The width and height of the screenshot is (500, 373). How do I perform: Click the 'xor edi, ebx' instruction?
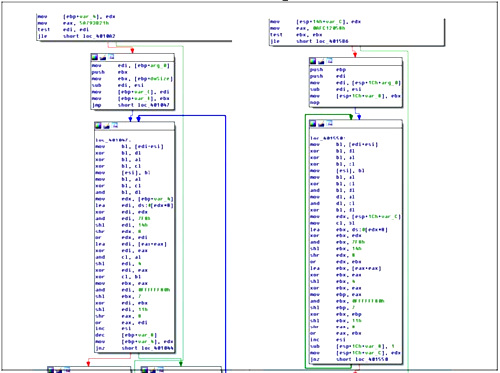coord(121,303)
